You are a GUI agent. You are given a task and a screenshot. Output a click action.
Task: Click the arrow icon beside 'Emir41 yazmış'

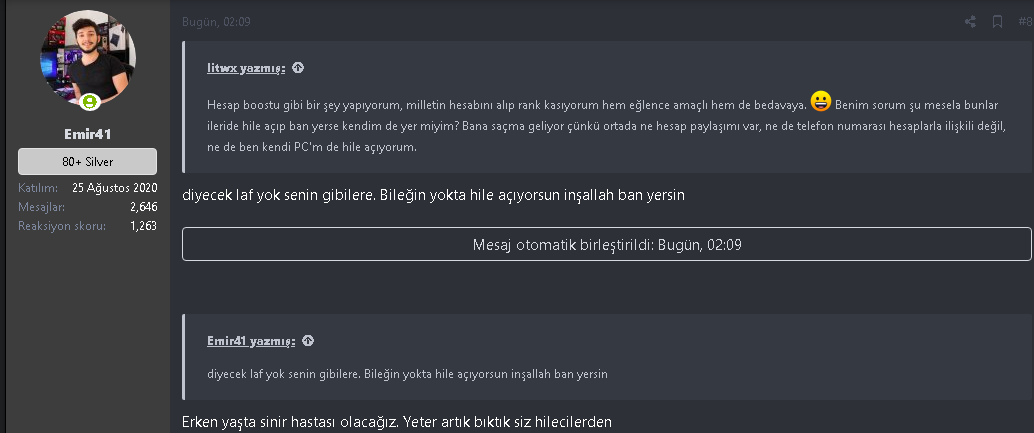coord(308,340)
